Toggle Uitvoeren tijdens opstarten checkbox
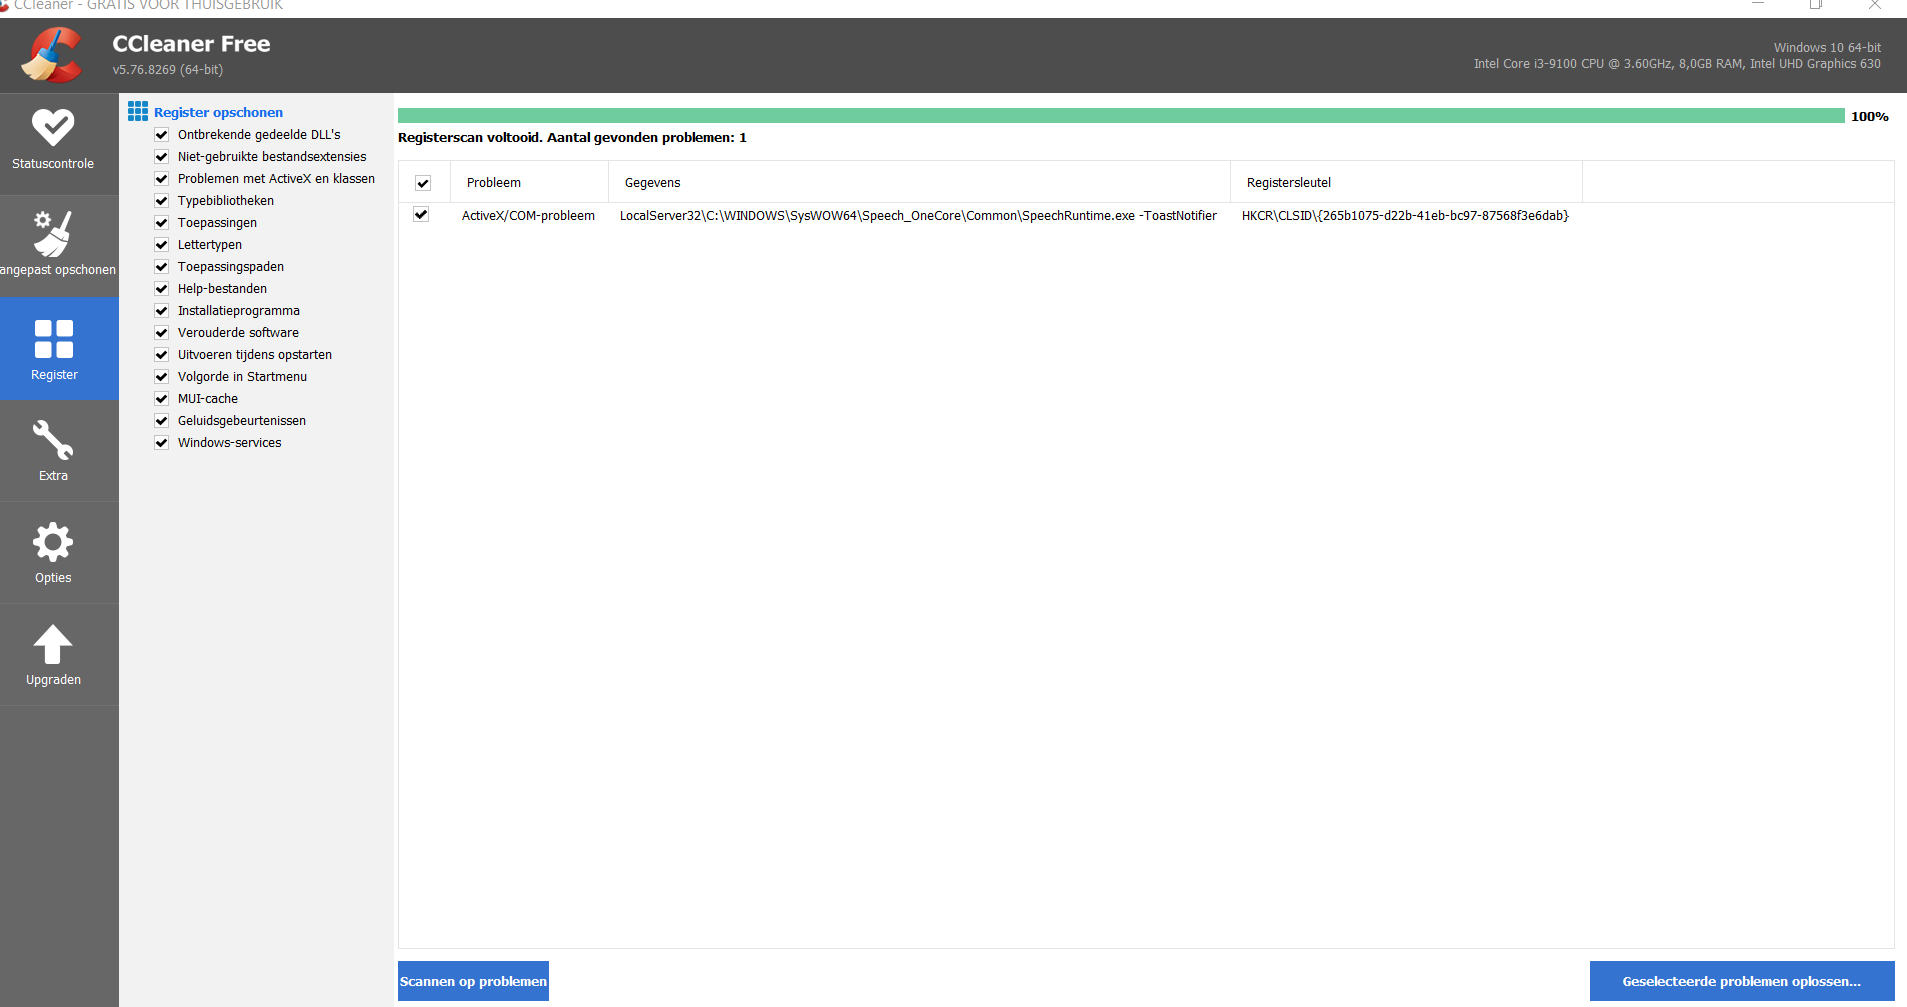The image size is (1907, 1007). [161, 354]
